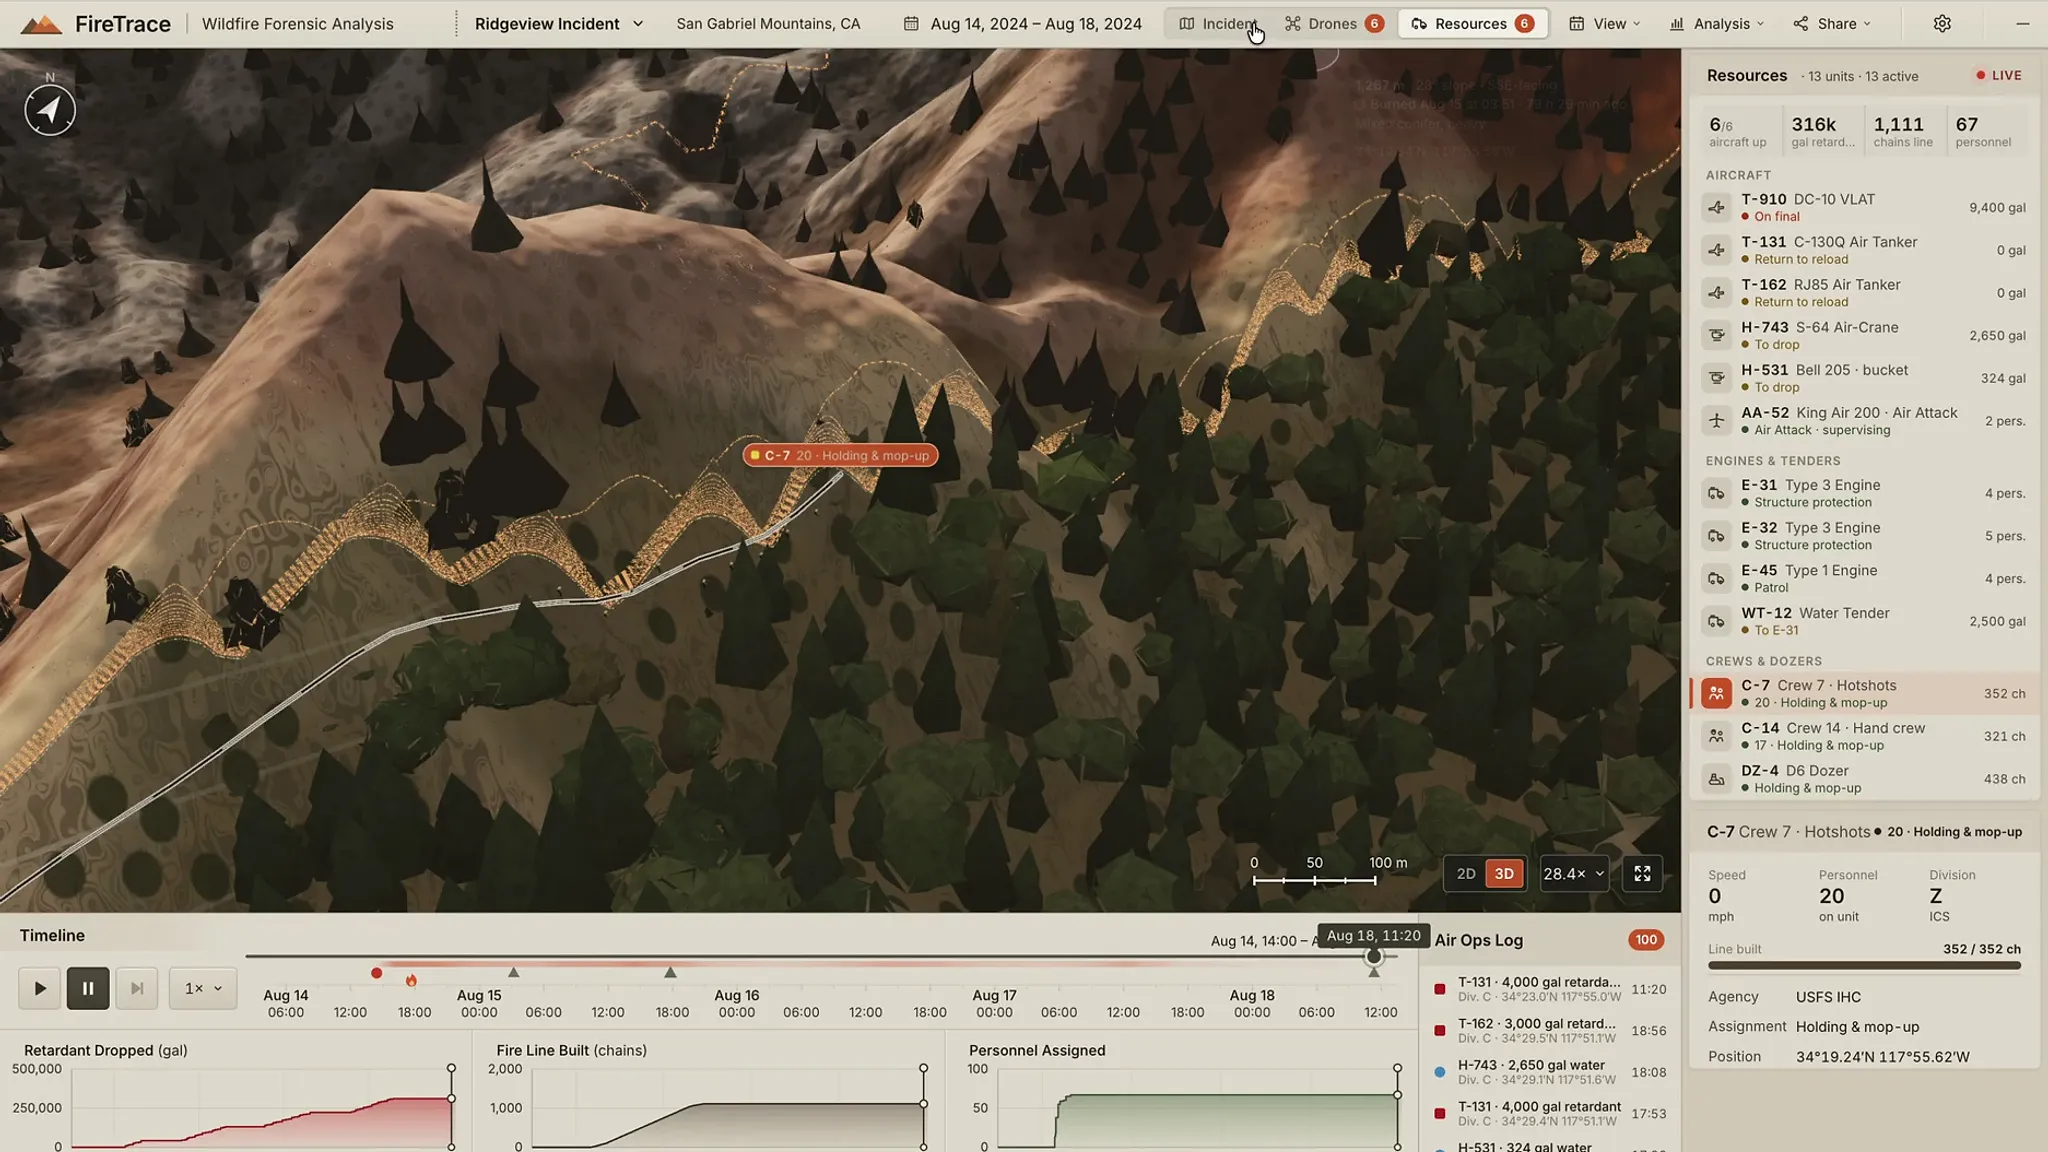Viewport: 2048px width, 1152px height.
Task: Select the E-32 Type 3 Engine row
Action: [x=1865, y=536]
